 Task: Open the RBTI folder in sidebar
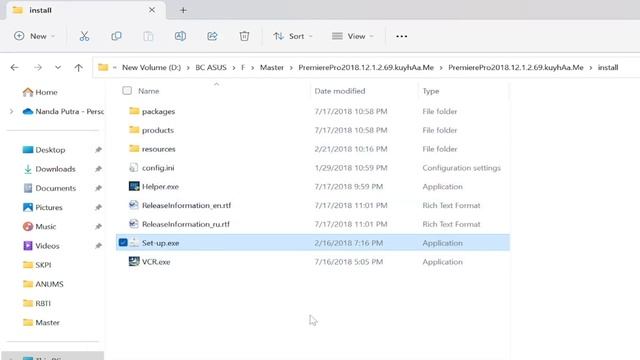click(37, 303)
